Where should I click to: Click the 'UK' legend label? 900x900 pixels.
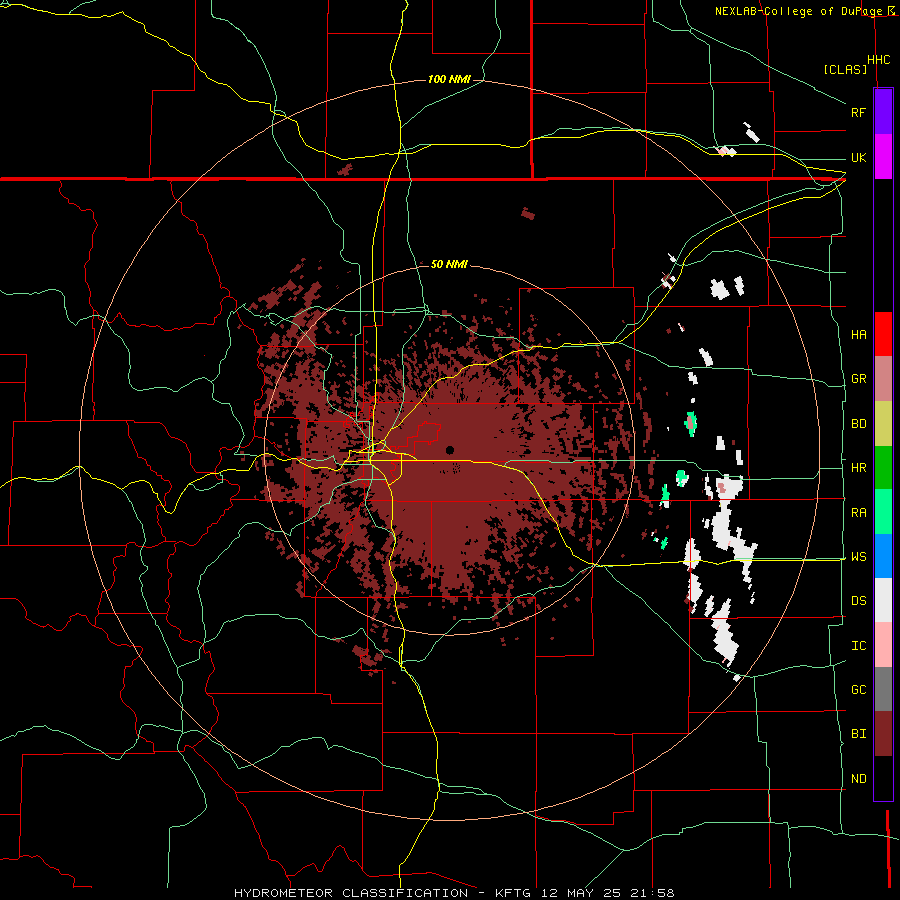858,157
